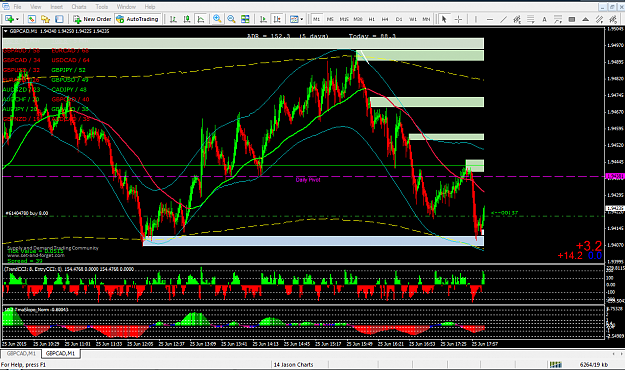Click '25 Jun 15:49' on time axis

point(359,343)
